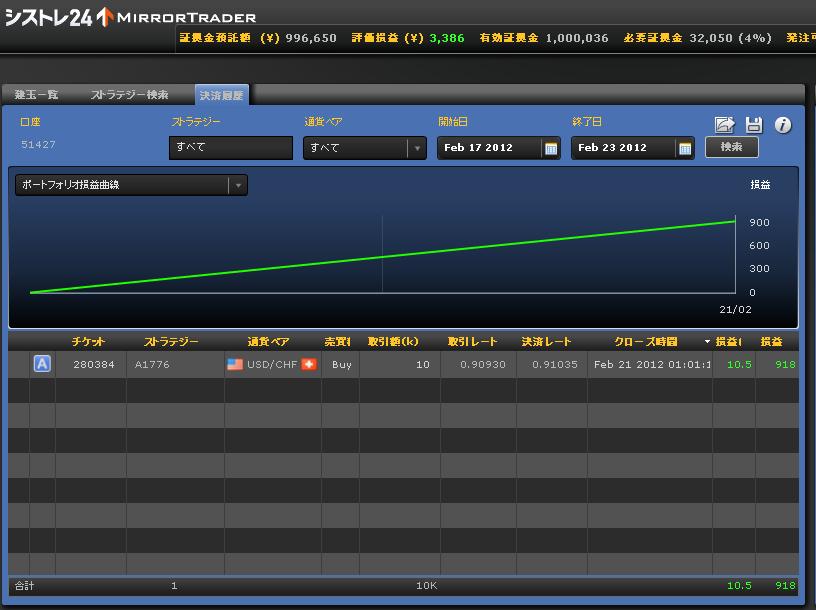The width and height of the screenshot is (816, 610).
Task: Click sort arrow on クローズ時間 column
Action: point(707,342)
